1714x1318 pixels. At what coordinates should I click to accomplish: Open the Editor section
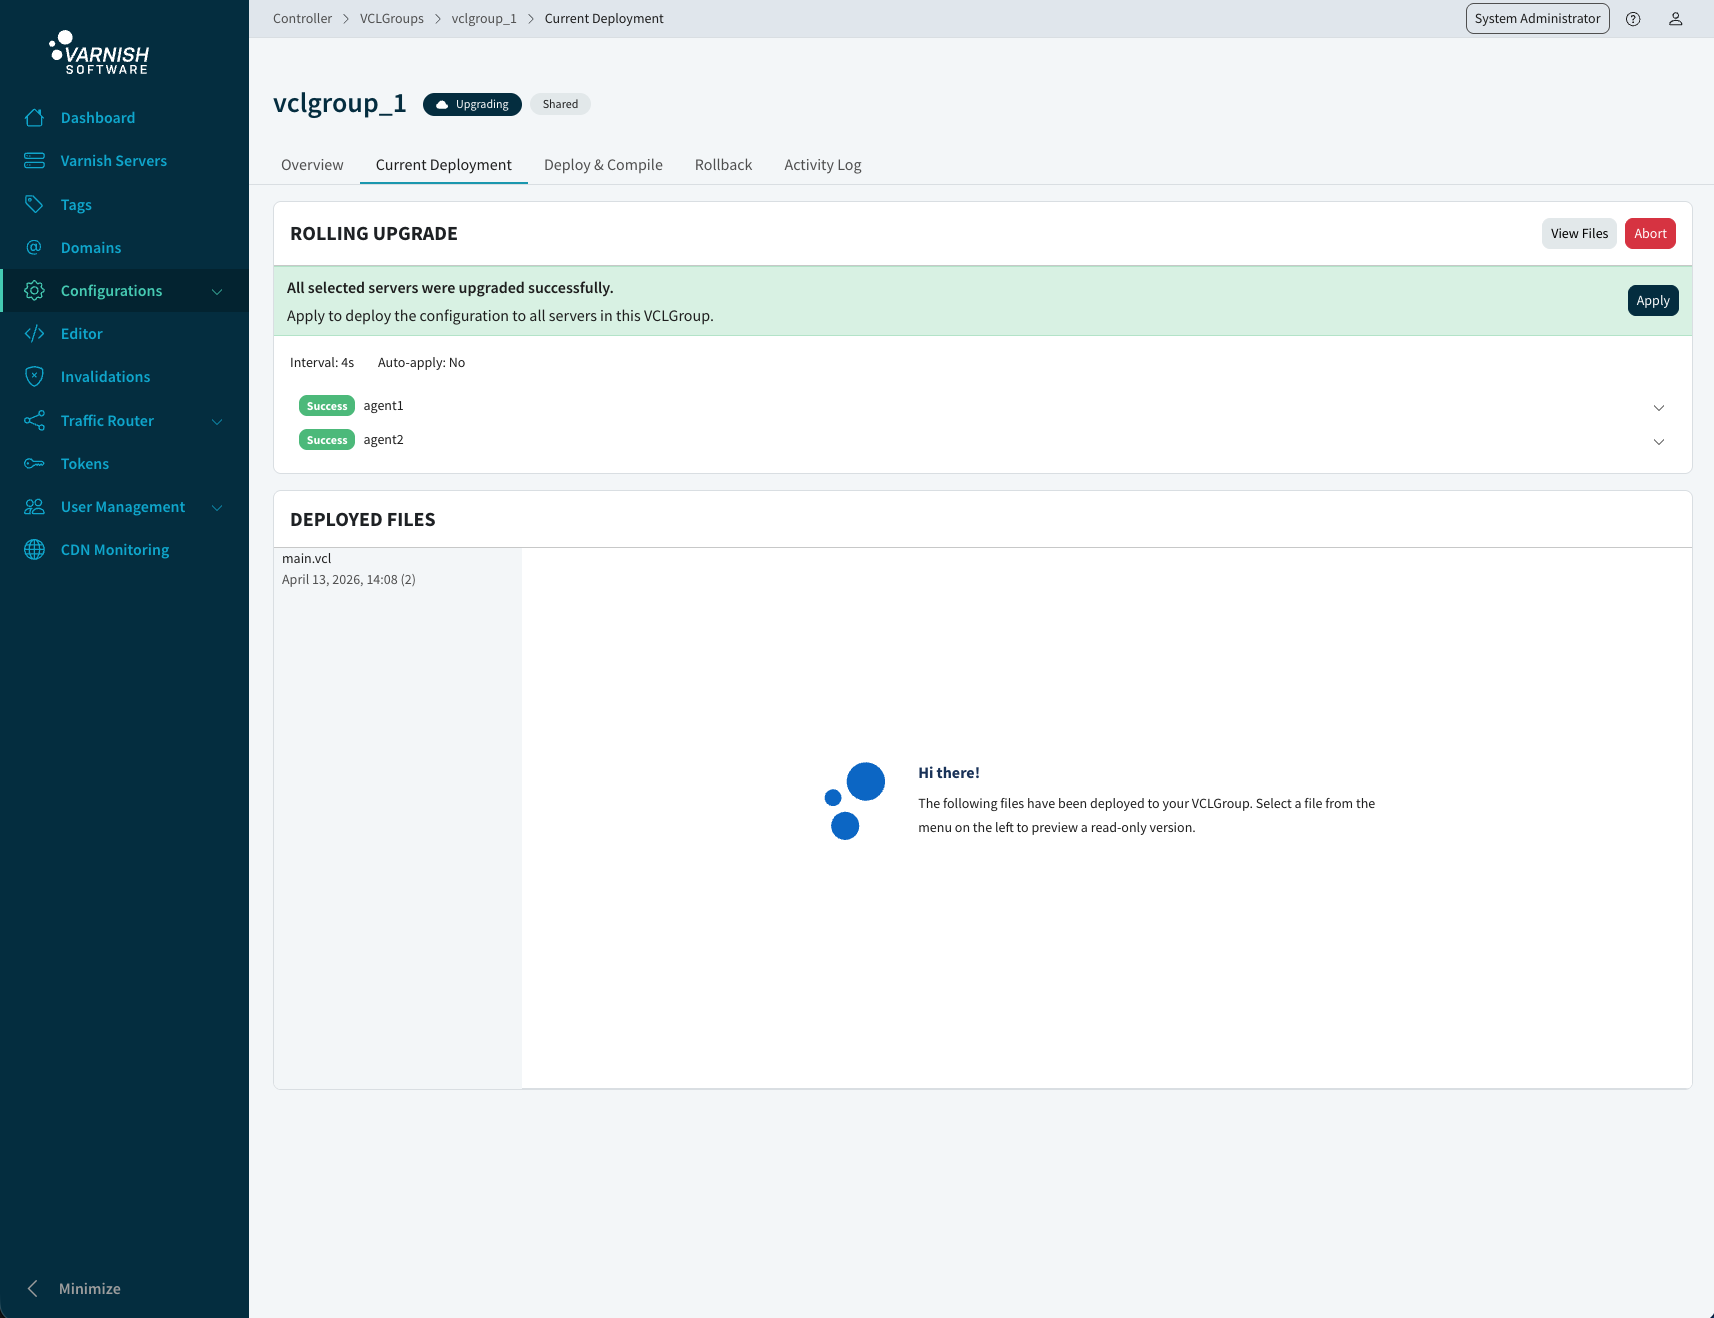[x=82, y=333]
